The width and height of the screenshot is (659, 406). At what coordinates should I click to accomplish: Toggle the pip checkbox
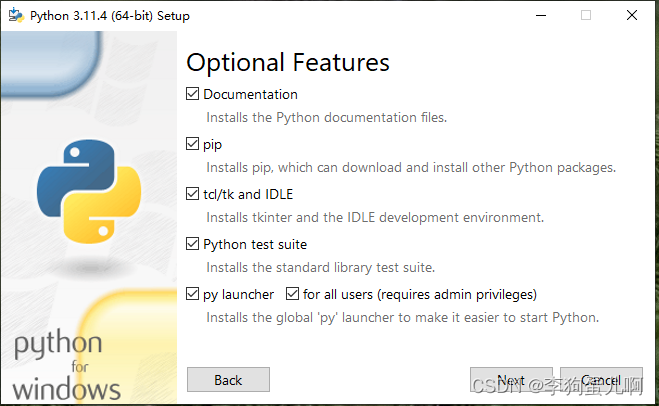[x=192, y=144]
